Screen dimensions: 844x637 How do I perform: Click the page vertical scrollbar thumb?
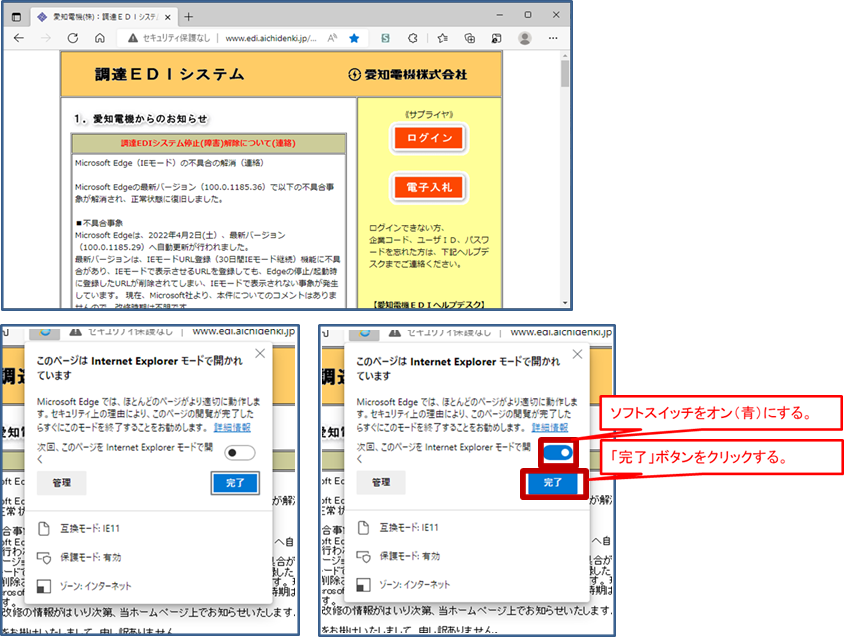point(565,73)
